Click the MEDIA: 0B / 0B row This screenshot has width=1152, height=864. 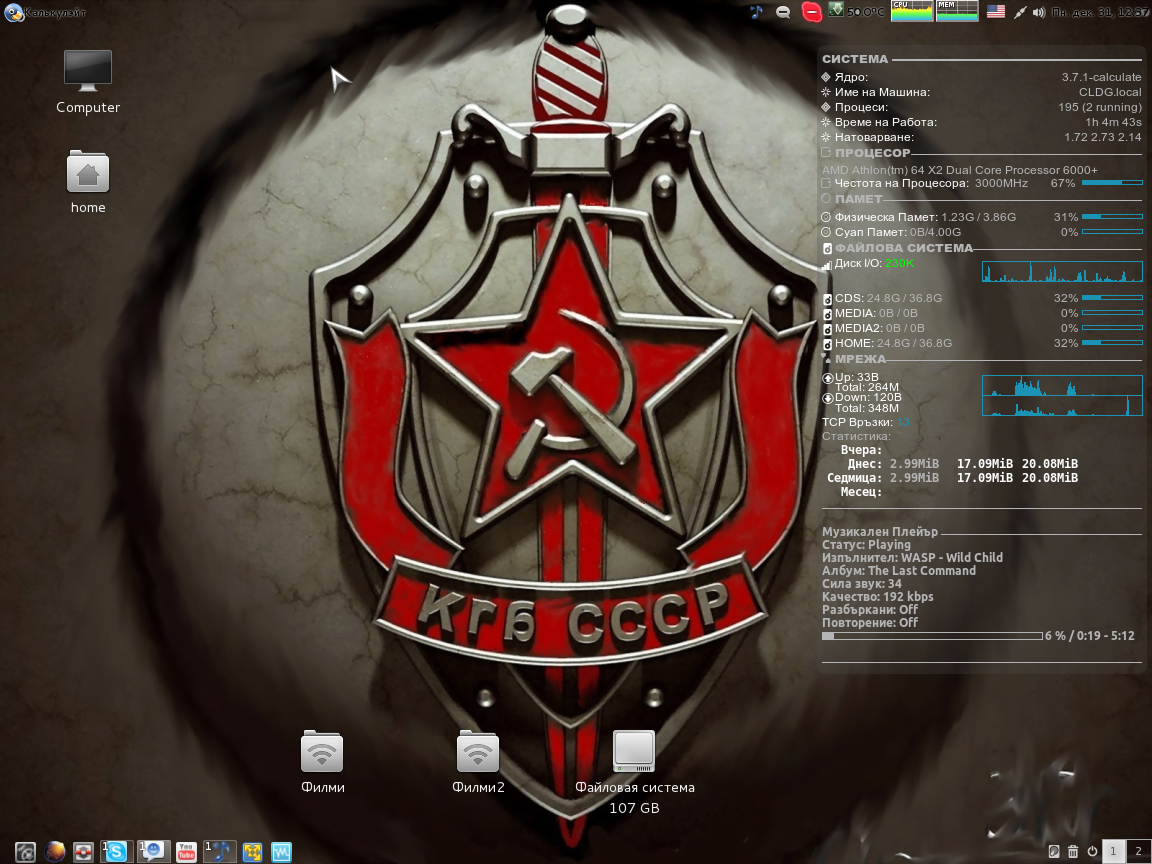[982, 313]
